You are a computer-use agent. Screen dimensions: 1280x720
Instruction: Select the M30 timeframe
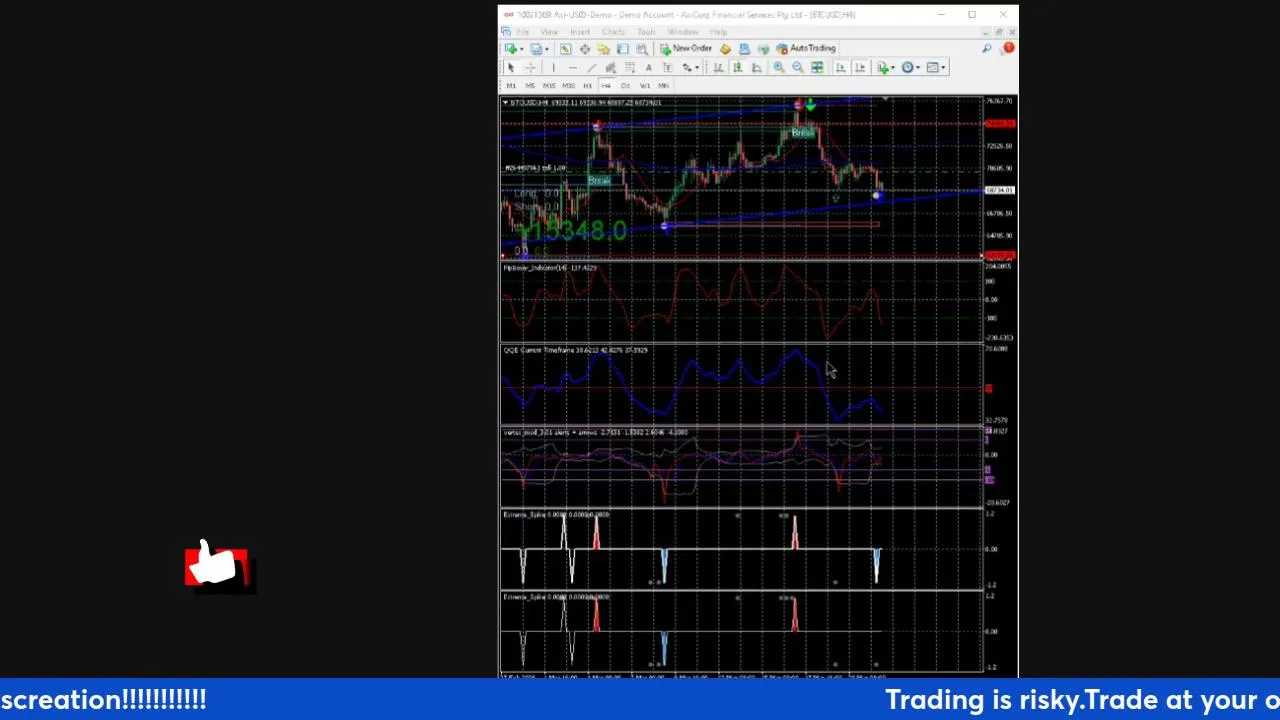click(x=568, y=86)
